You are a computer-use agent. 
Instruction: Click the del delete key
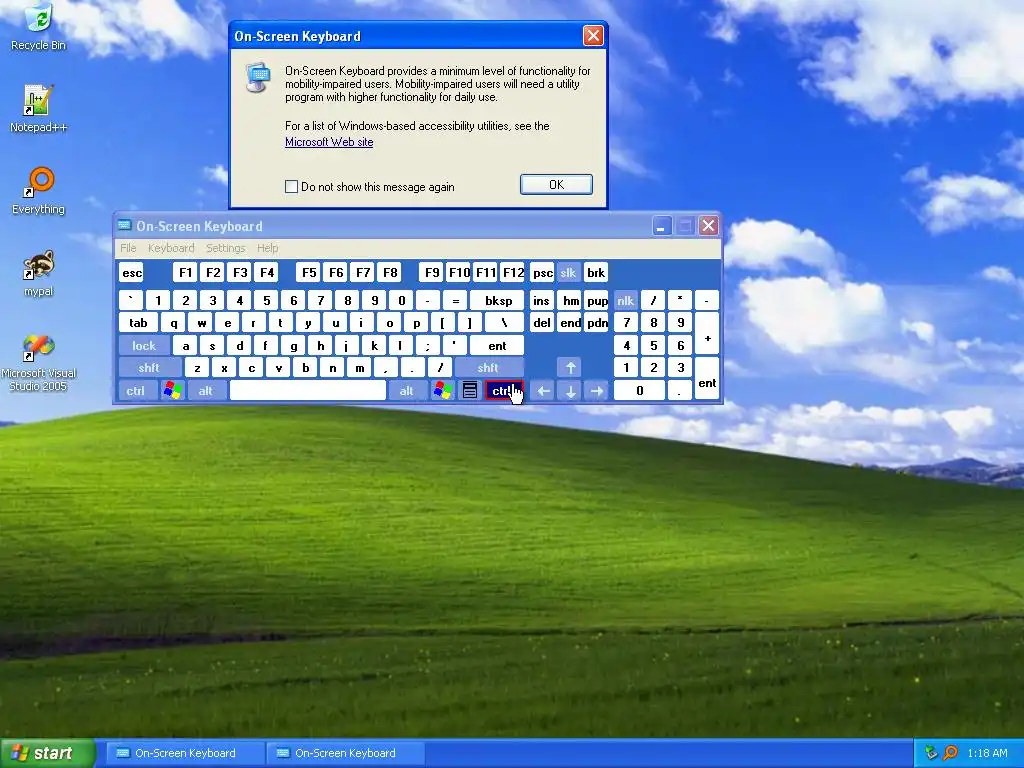click(541, 323)
